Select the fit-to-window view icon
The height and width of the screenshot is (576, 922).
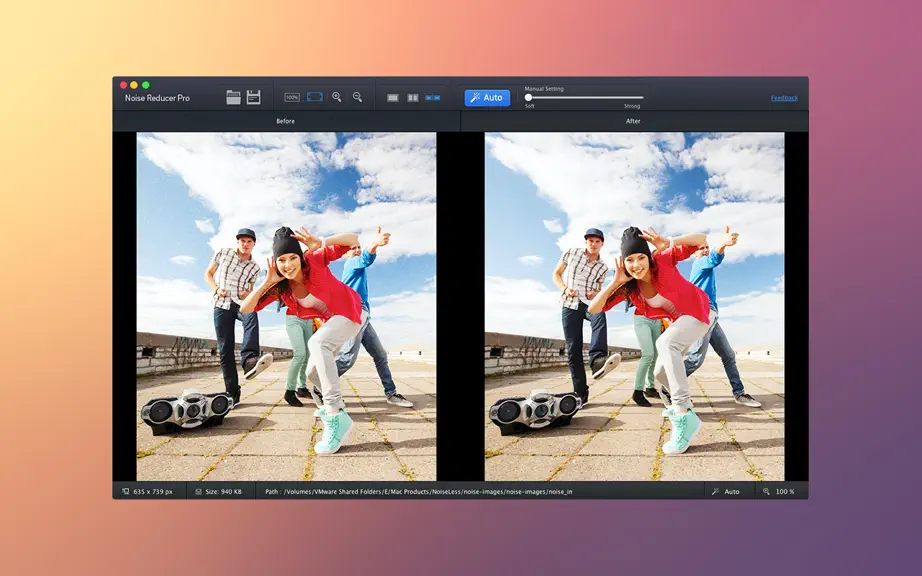[x=315, y=96]
